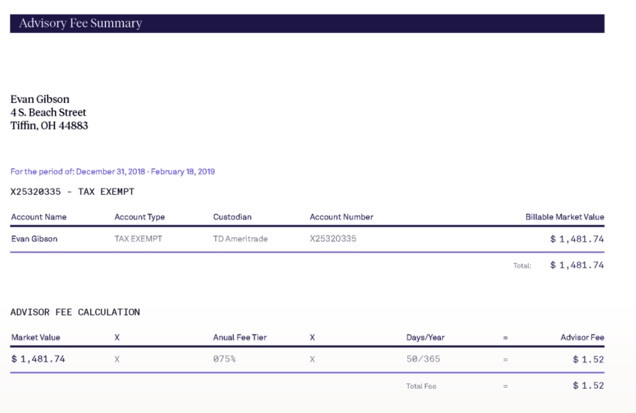This screenshot has height=413, width=636.
Task: Click the 075% fee tier value
Action: point(224,359)
